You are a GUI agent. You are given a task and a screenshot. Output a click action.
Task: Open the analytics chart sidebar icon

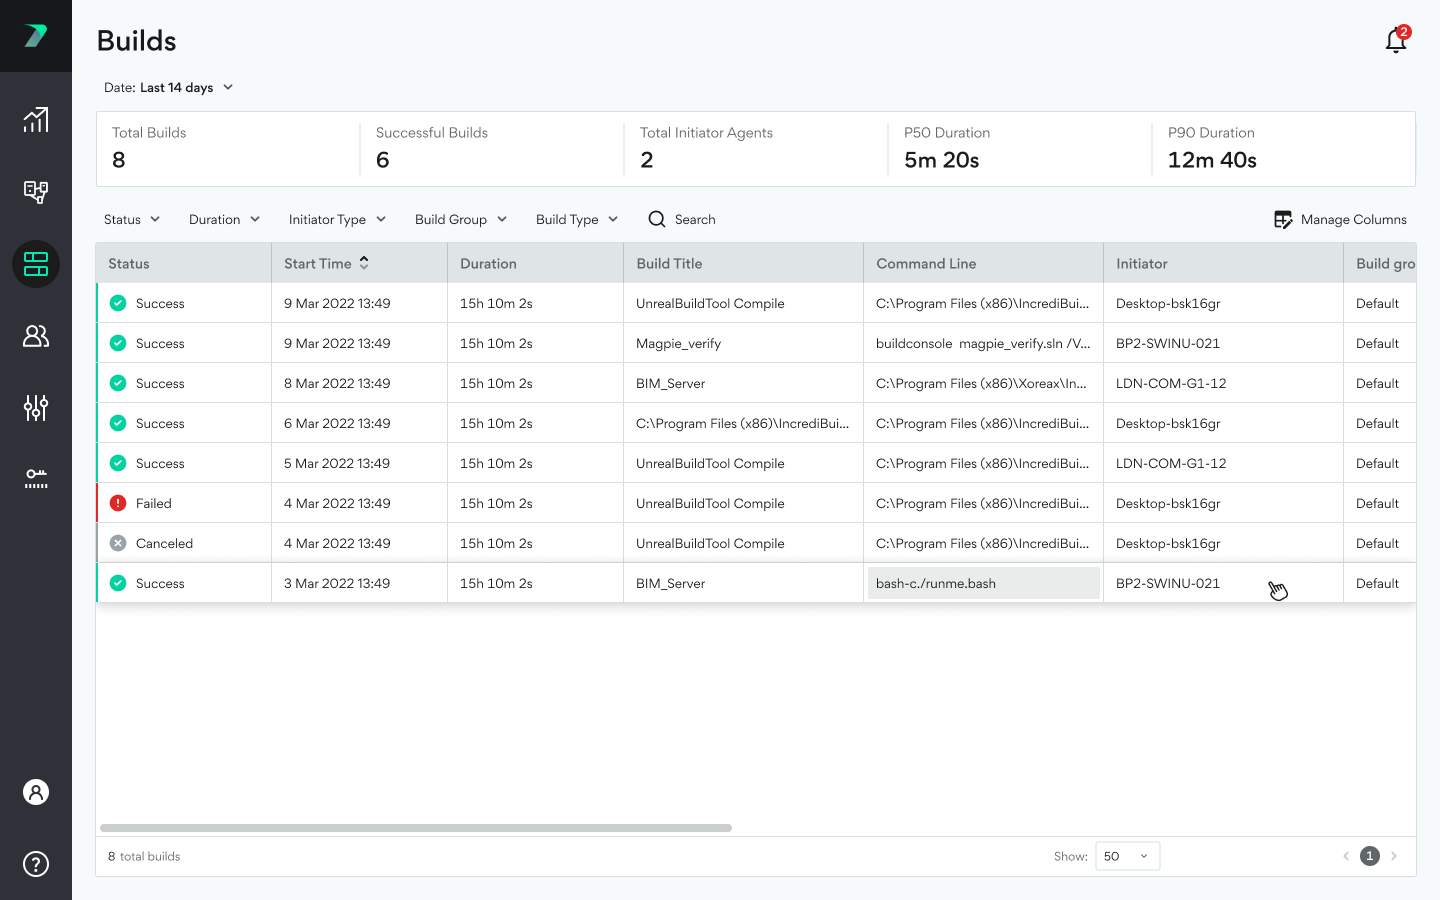(36, 120)
